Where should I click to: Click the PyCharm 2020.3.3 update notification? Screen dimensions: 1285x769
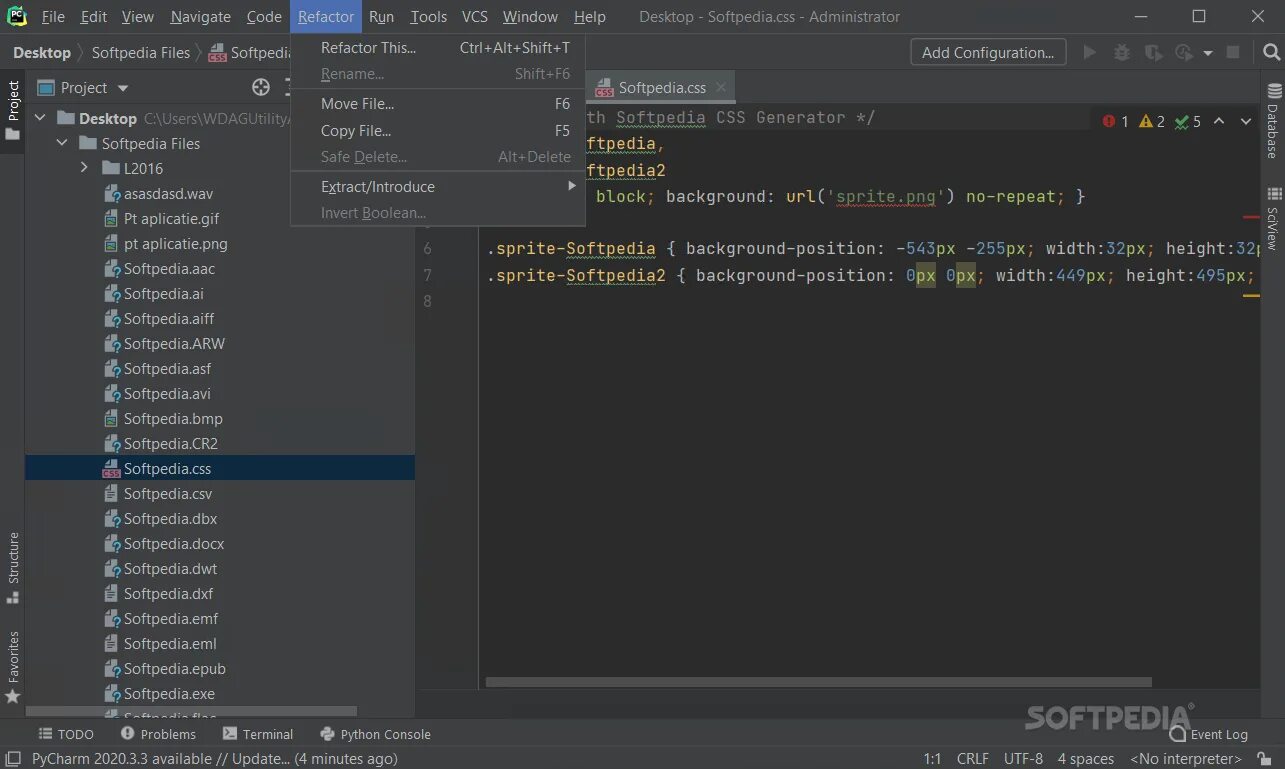tap(215, 759)
